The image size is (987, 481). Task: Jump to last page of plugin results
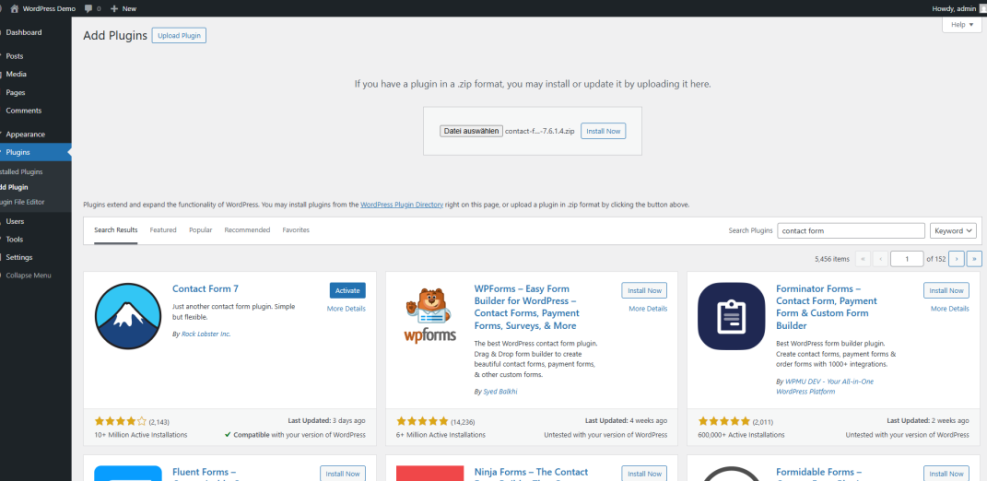pyautogui.click(x=974, y=259)
